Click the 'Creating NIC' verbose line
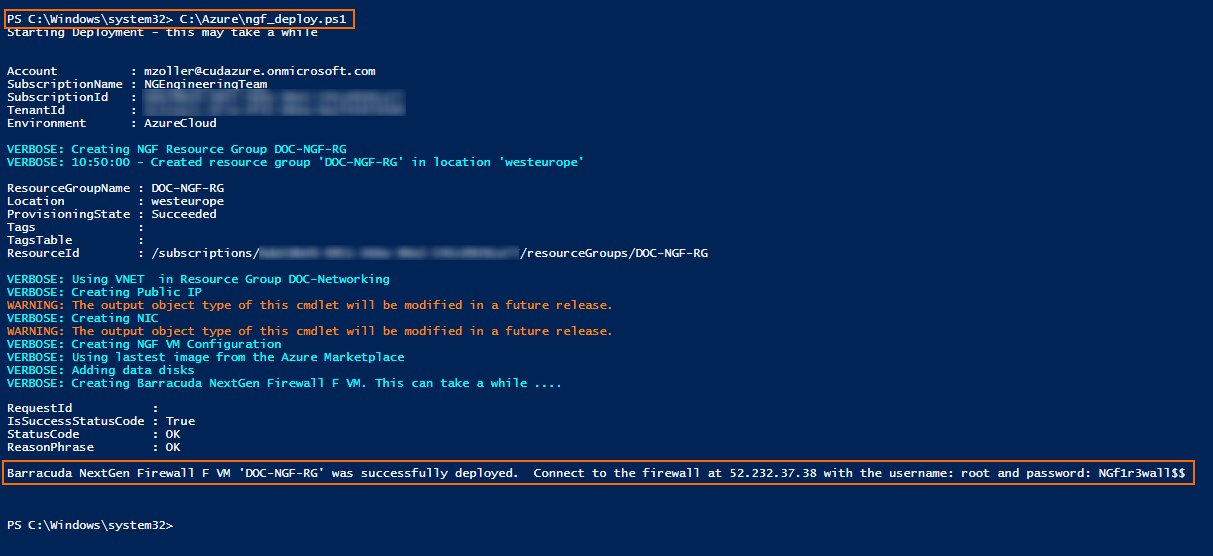The width and height of the screenshot is (1213, 556). [x=82, y=318]
